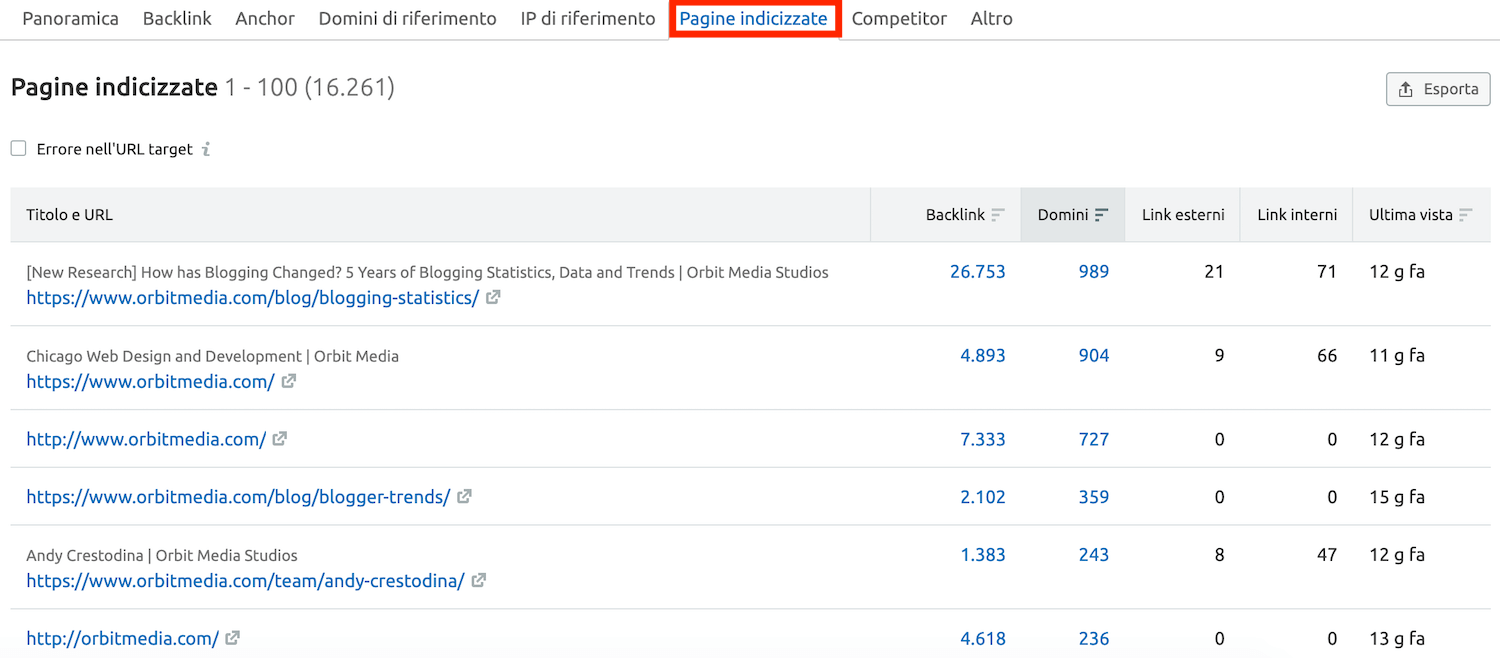Switch to the Panoramica tab
The height and width of the screenshot is (658, 1500).
click(x=70, y=19)
